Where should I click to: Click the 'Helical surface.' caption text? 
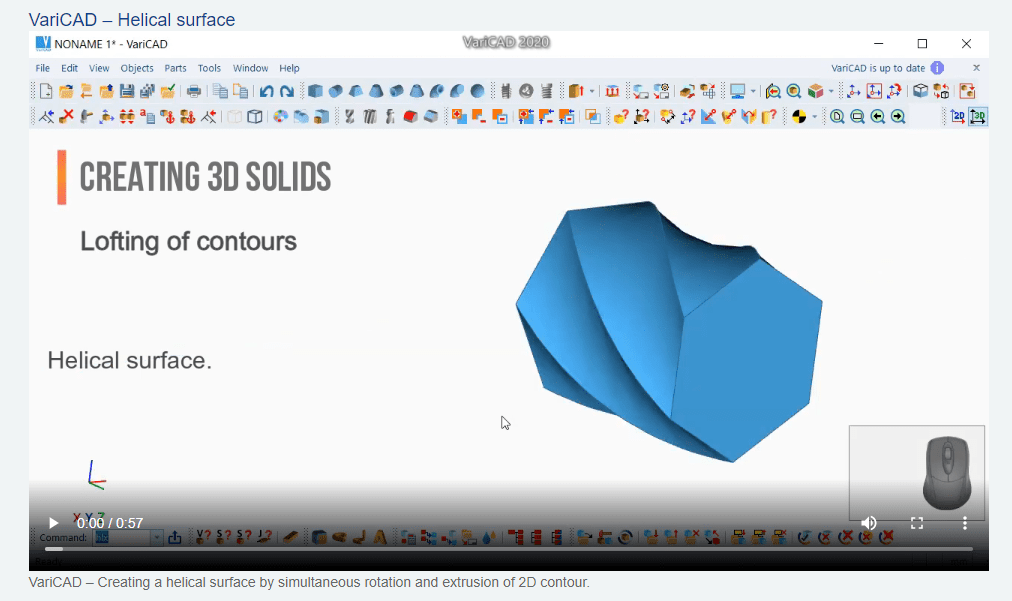130,360
